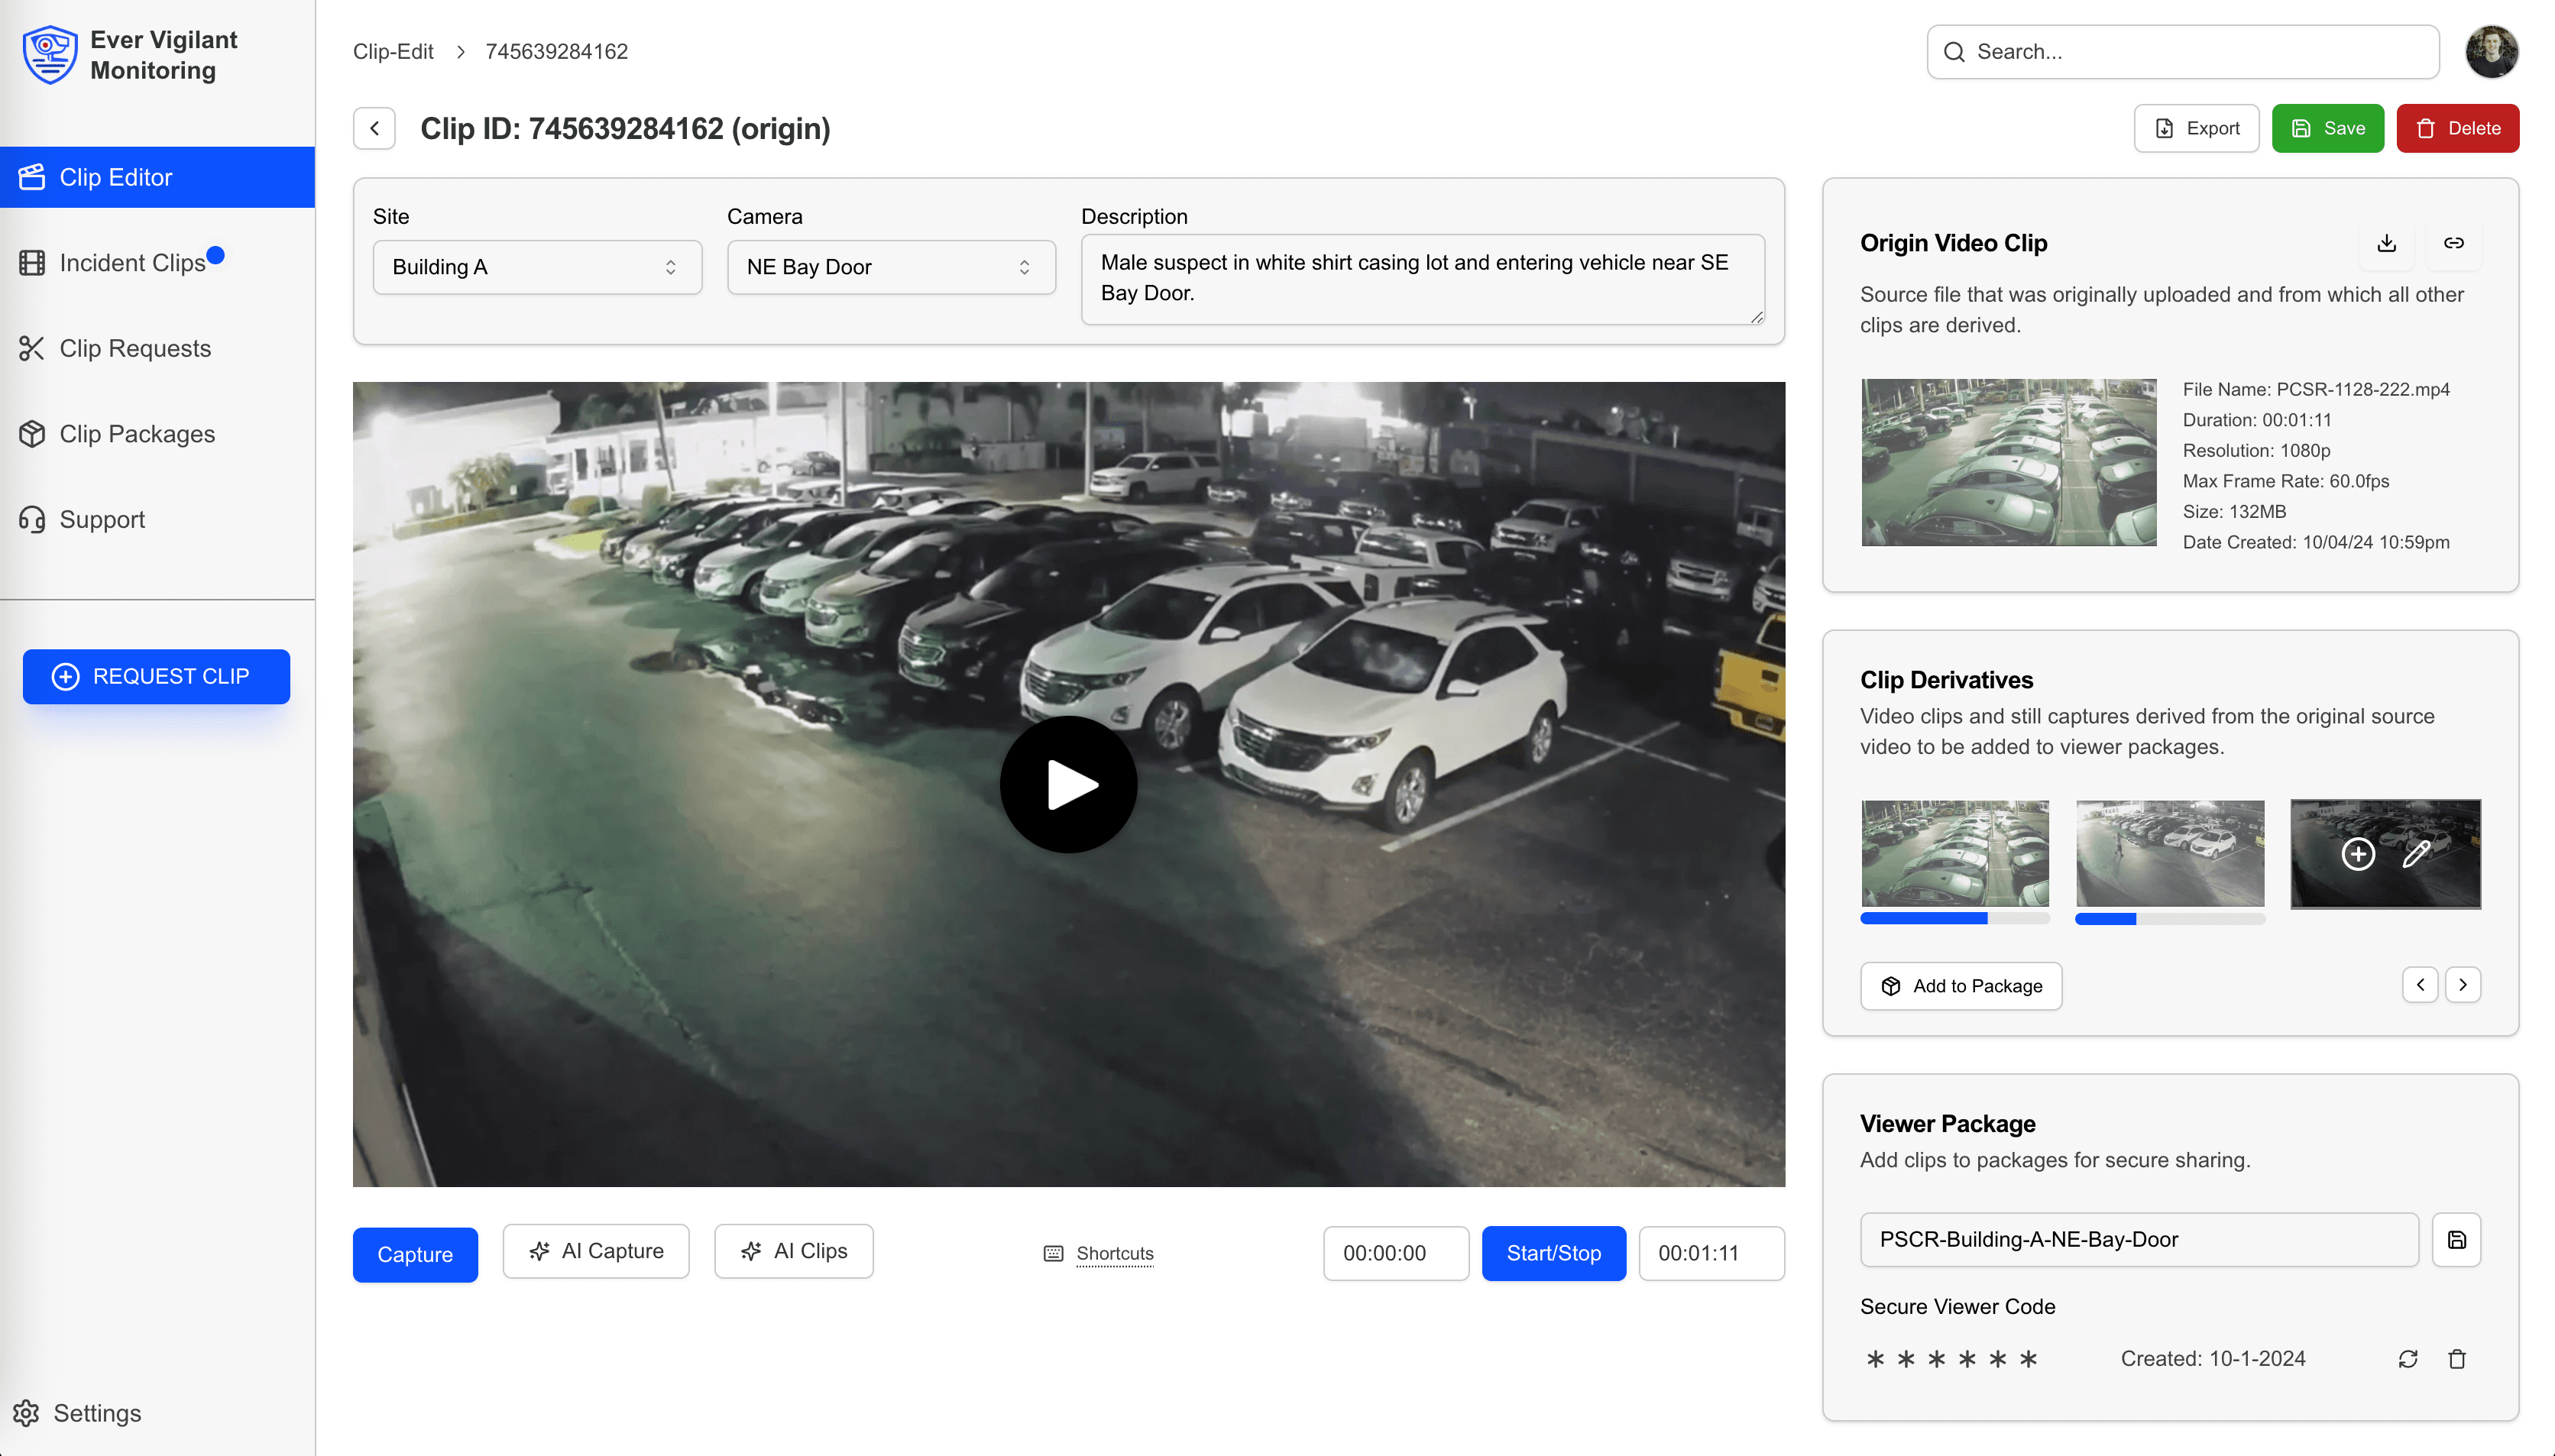2555x1456 pixels.
Task: Open the Site dropdown Building A
Action: pos(537,267)
